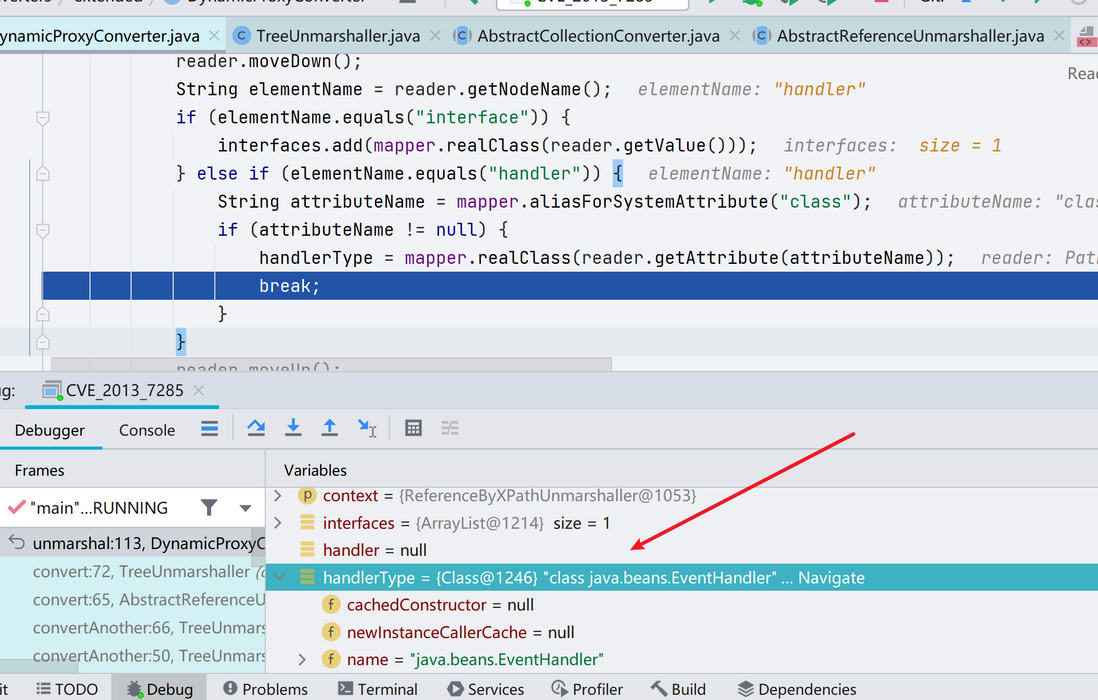Open the AbstractCollectionConverter.java editor tab

pos(598,36)
